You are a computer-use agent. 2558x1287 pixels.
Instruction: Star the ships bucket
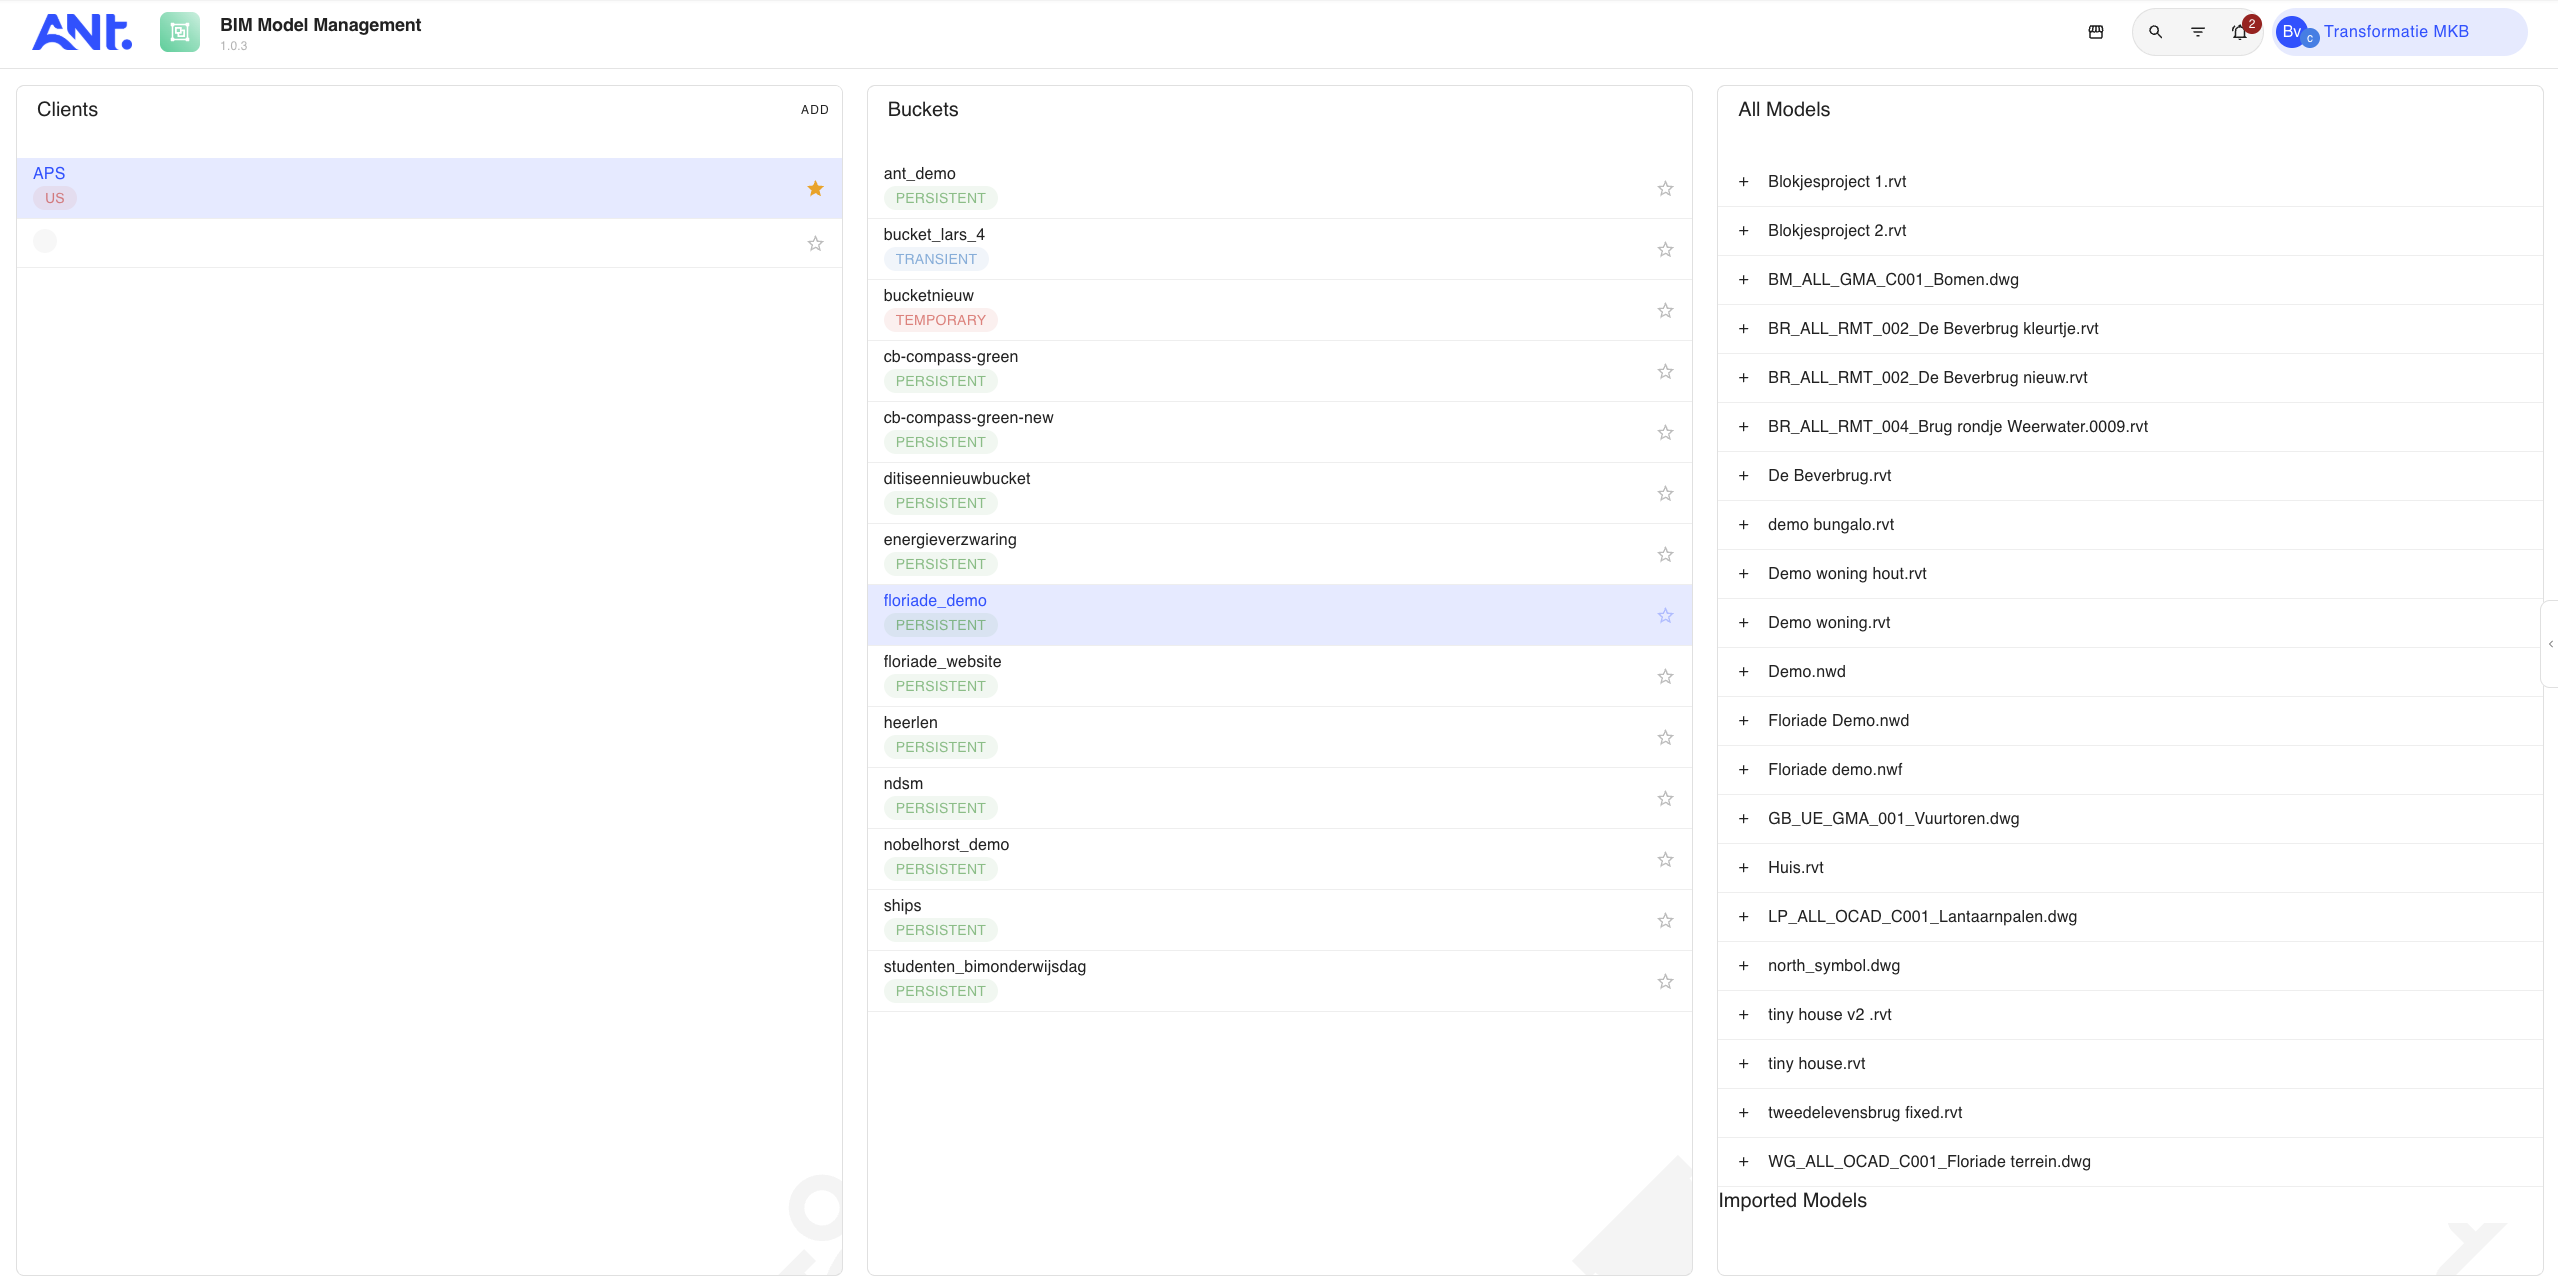coord(1665,920)
